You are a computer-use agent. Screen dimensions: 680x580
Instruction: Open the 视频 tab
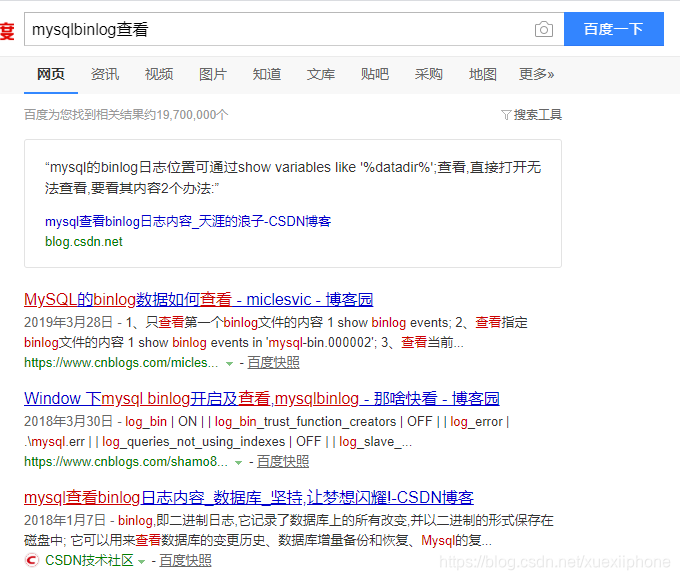159,74
